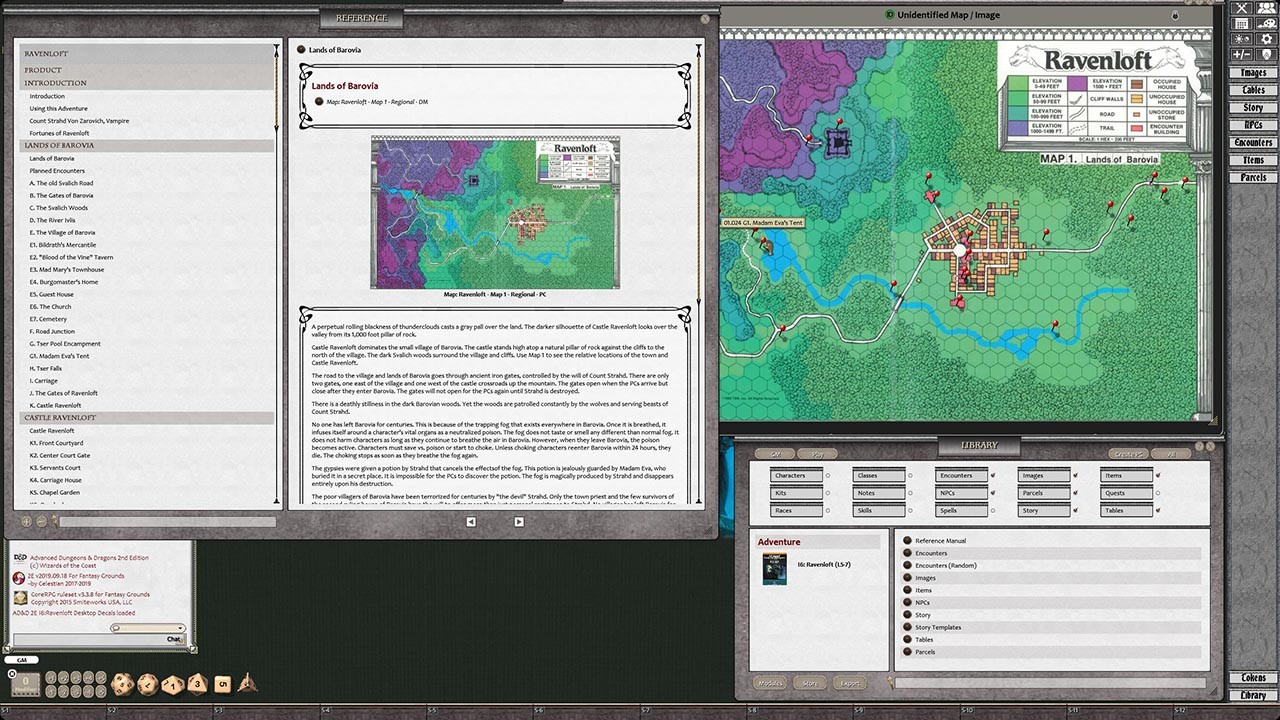Open the Modifiers +/- tool

pos(1240,54)
